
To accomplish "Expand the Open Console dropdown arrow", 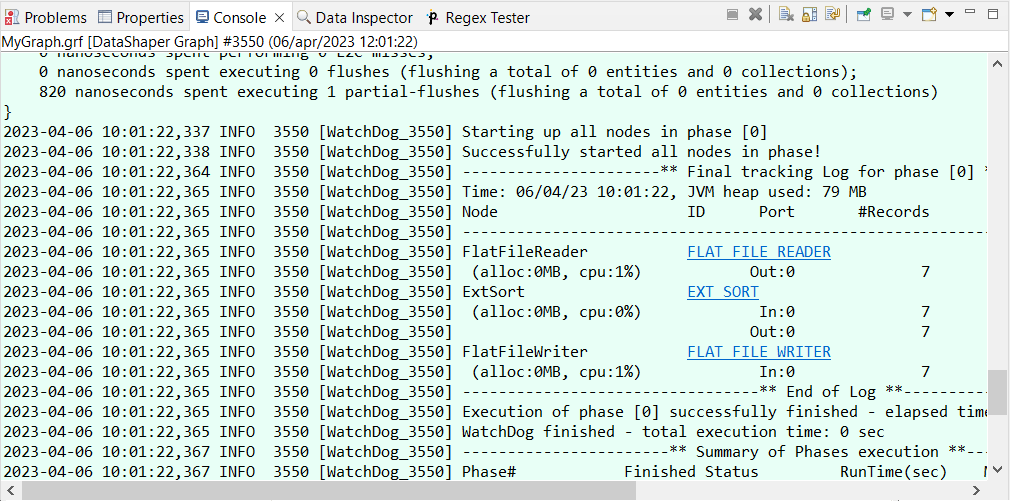I will 949,15.
